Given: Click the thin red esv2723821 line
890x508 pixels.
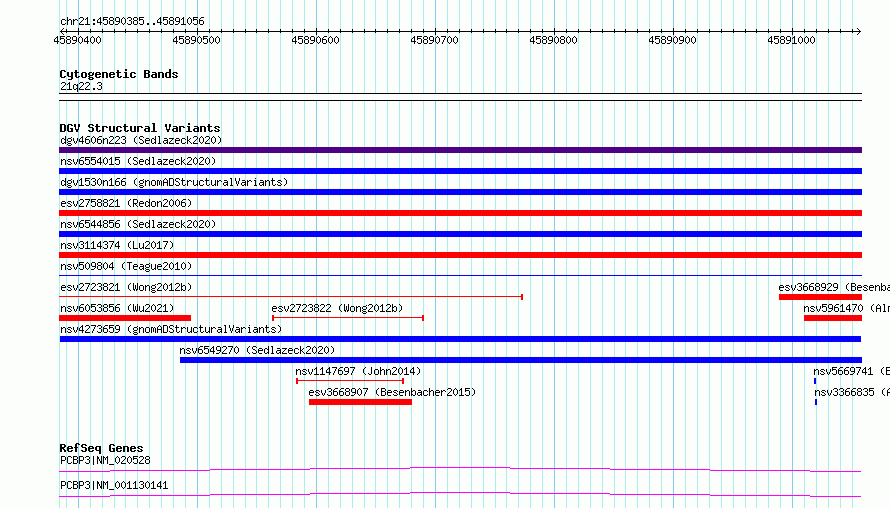Looking at the screenshot, I should coord(291,297).
